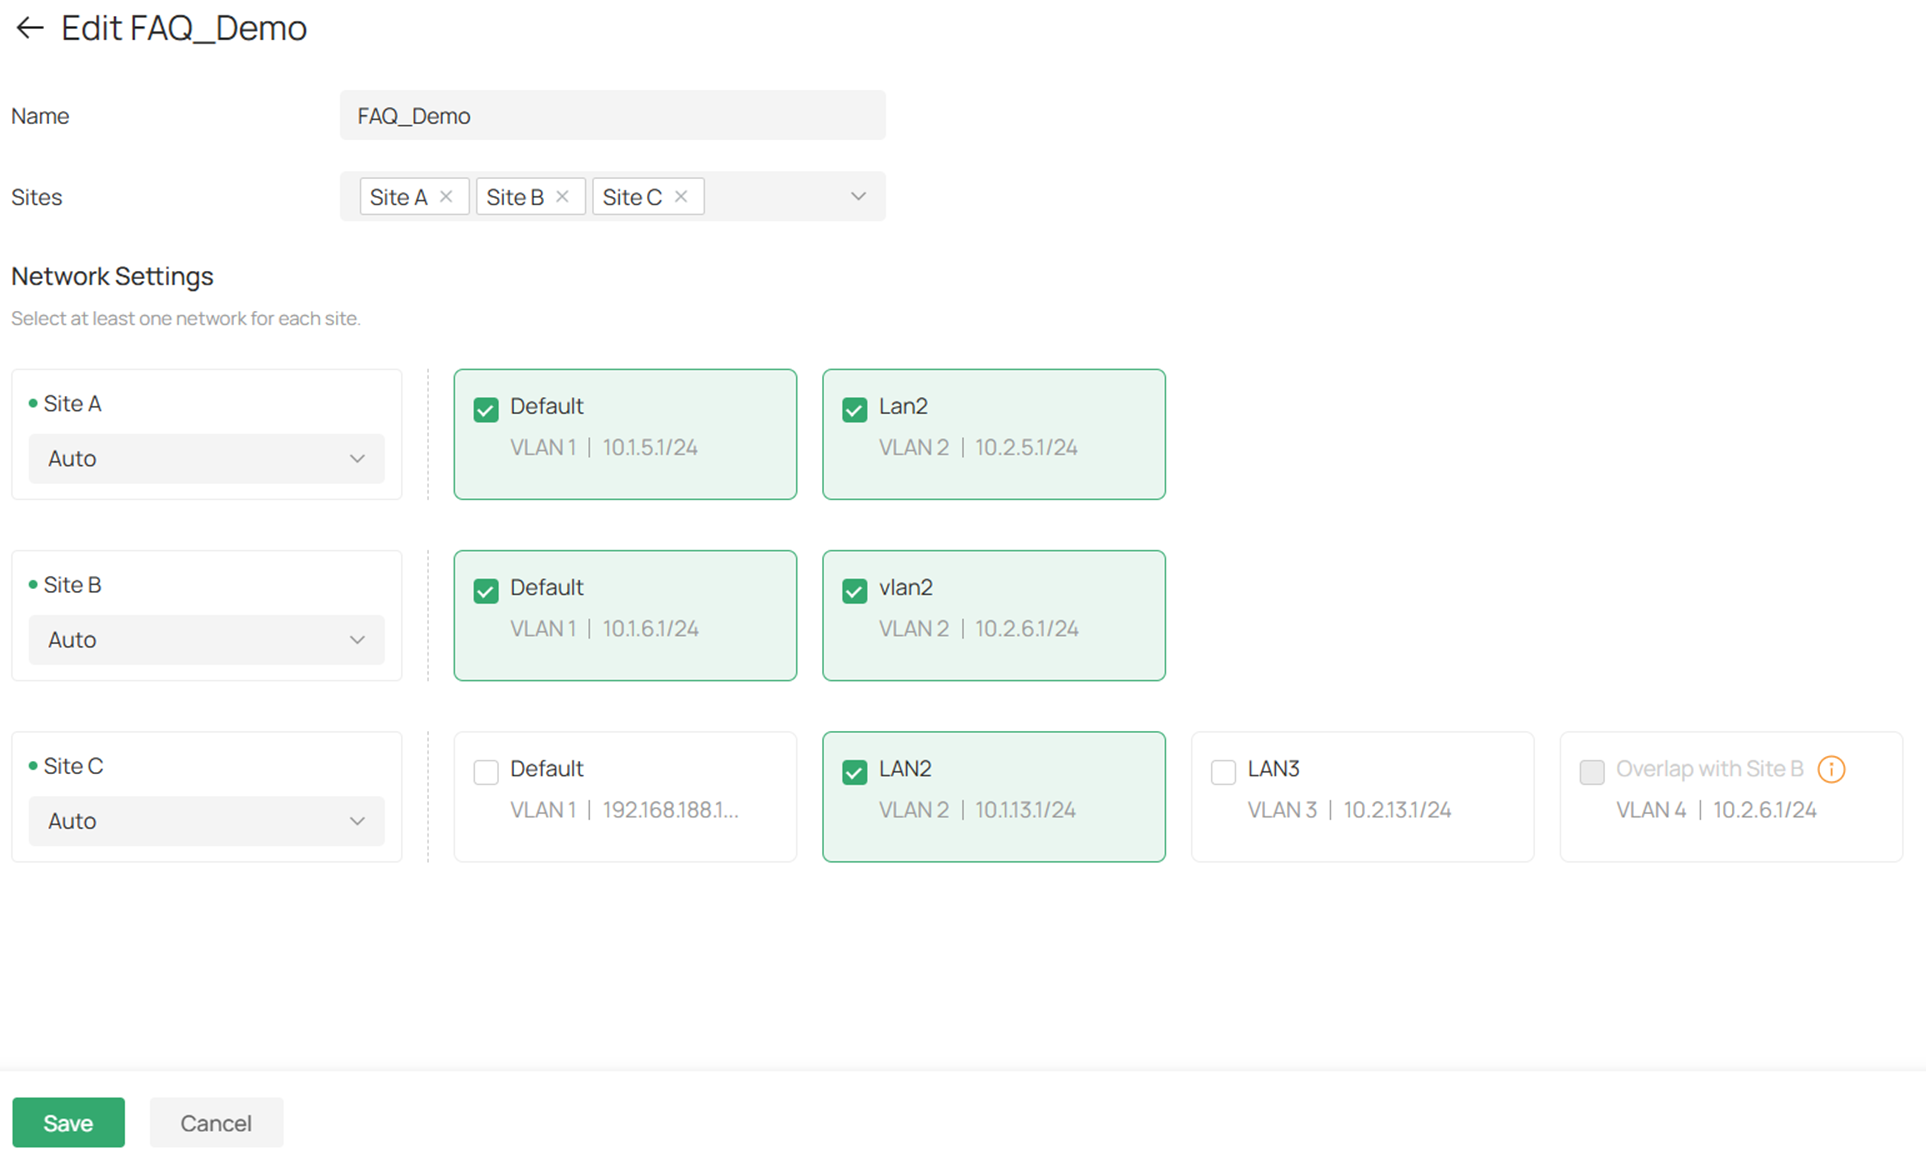
Task: Click the Edit FAQ_Demo page title
Action: (184, 28)
